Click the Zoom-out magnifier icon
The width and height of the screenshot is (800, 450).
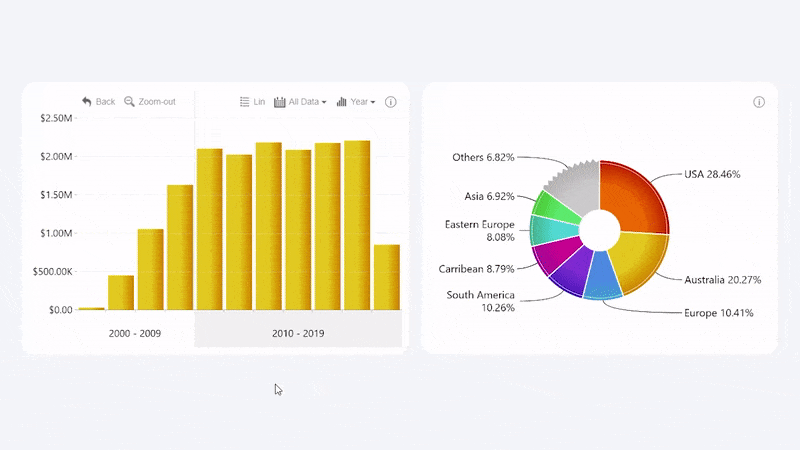(129, 102)
